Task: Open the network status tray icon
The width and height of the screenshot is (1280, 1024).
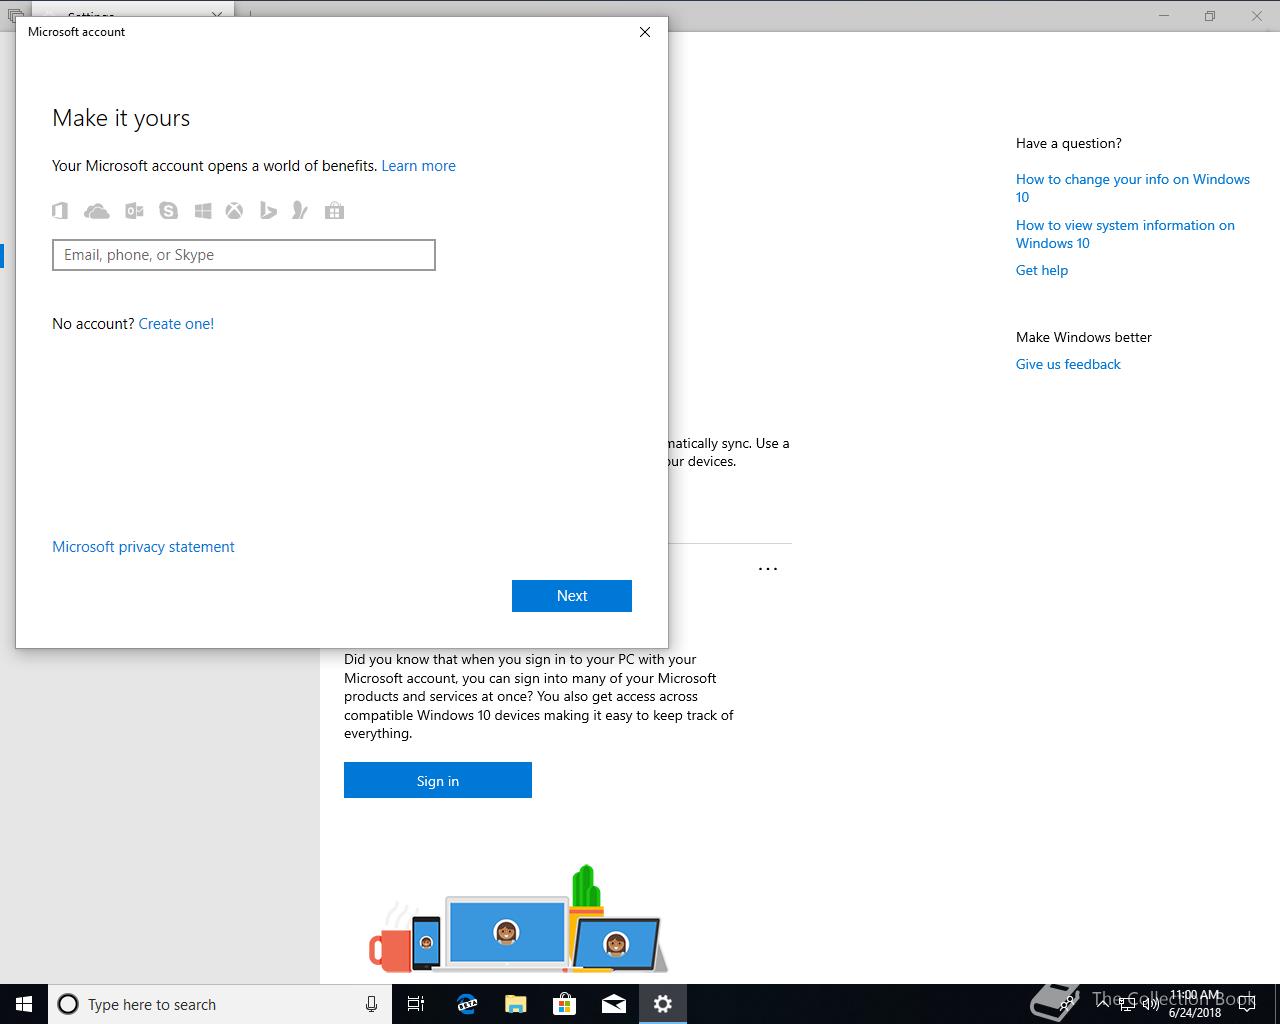Action: pyautogui.click(x=1127, y=1004)
